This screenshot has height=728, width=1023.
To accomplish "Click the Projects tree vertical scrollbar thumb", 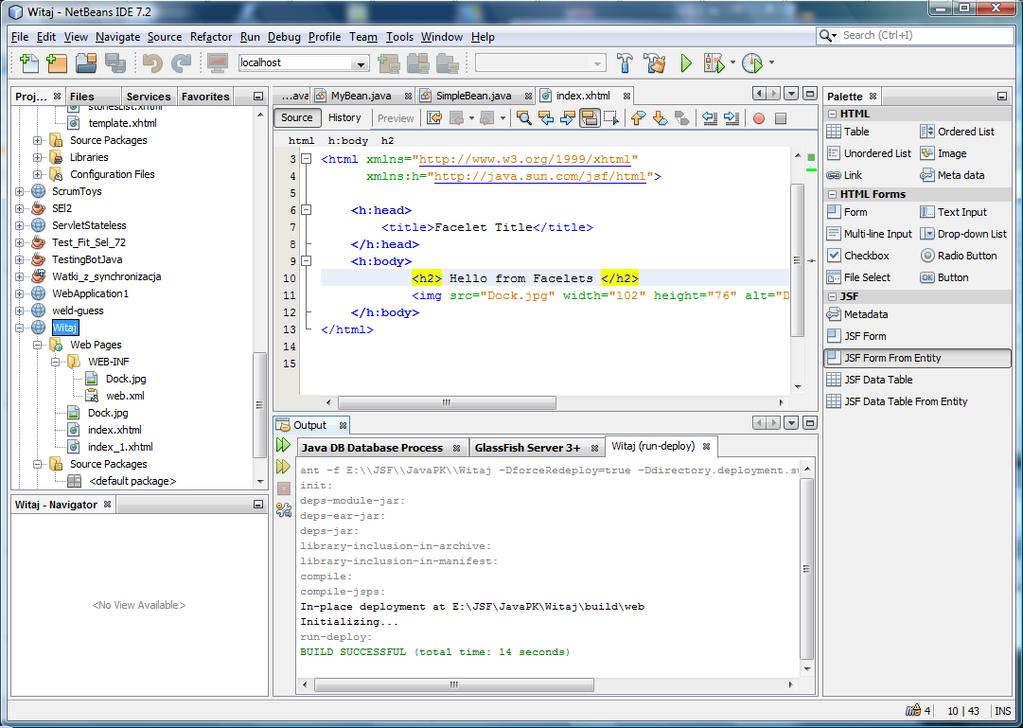I will (x=260, y=405).
